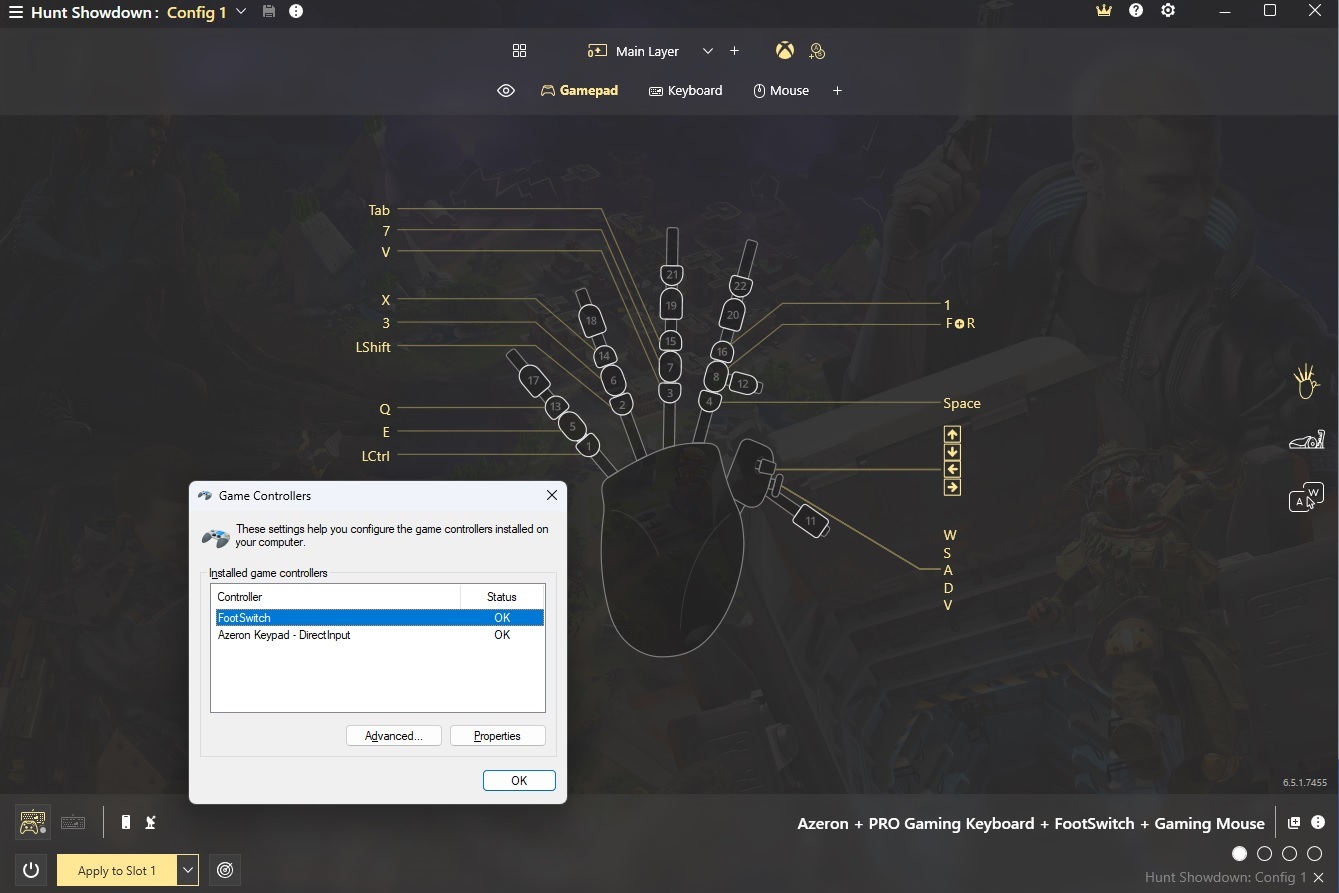This screenshot has height=893, width=1339.
Task: Select the right arrow stick mapping
Action: tap(952, 488)
